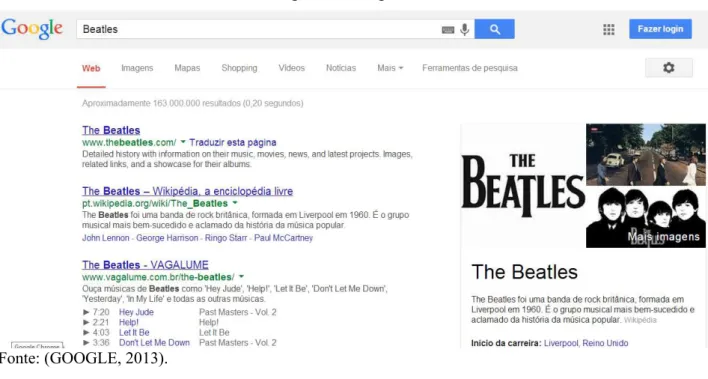Viewport: 708px width, 379px height.
Task: Expand the vagalume.com.br URL dropdown arrow
Action: (x=241, y=276)
